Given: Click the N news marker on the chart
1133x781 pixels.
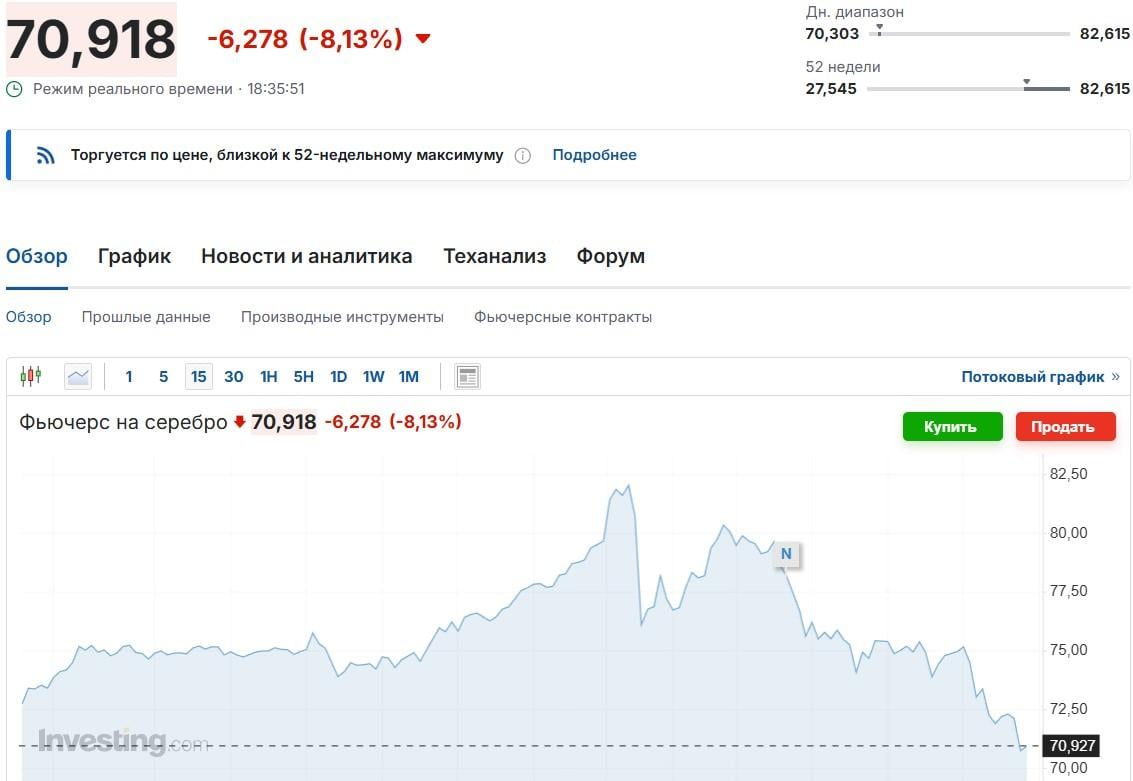Looking at the screenshot, I should [x=786, y=554].
